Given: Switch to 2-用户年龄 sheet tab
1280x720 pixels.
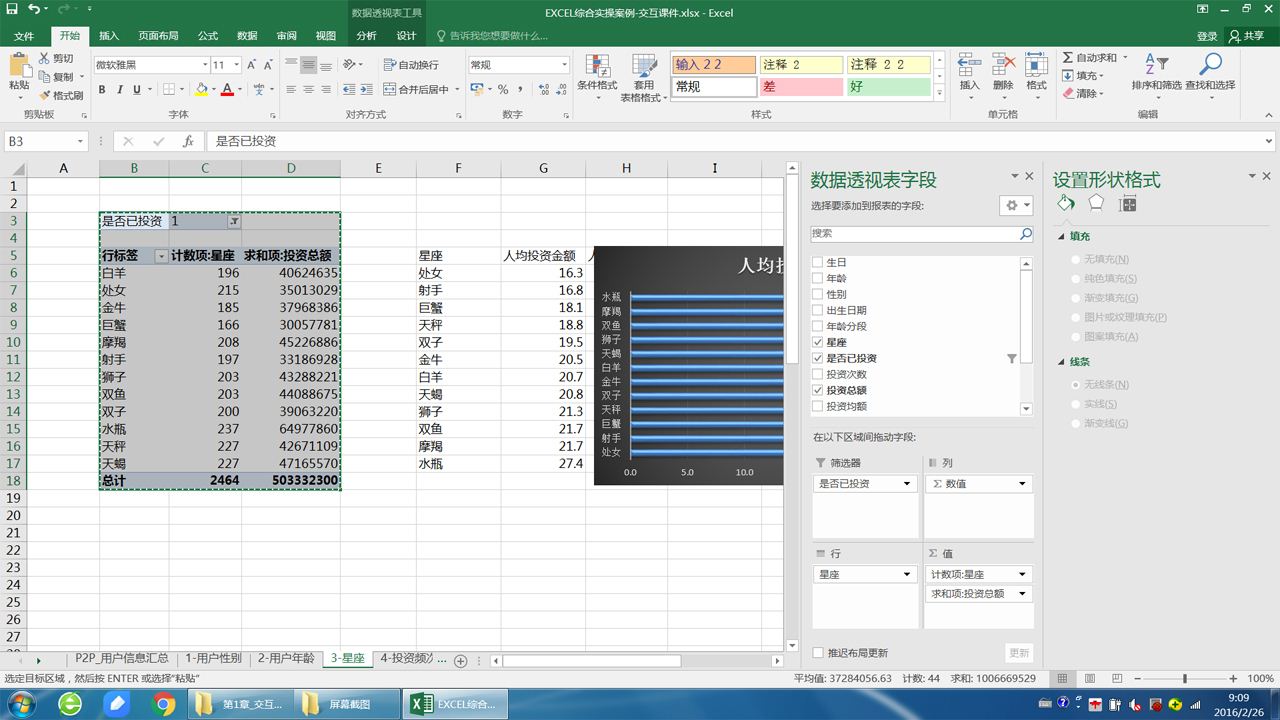Looking at the screenshot, I should pyautogui.click(x=286, y=659).
